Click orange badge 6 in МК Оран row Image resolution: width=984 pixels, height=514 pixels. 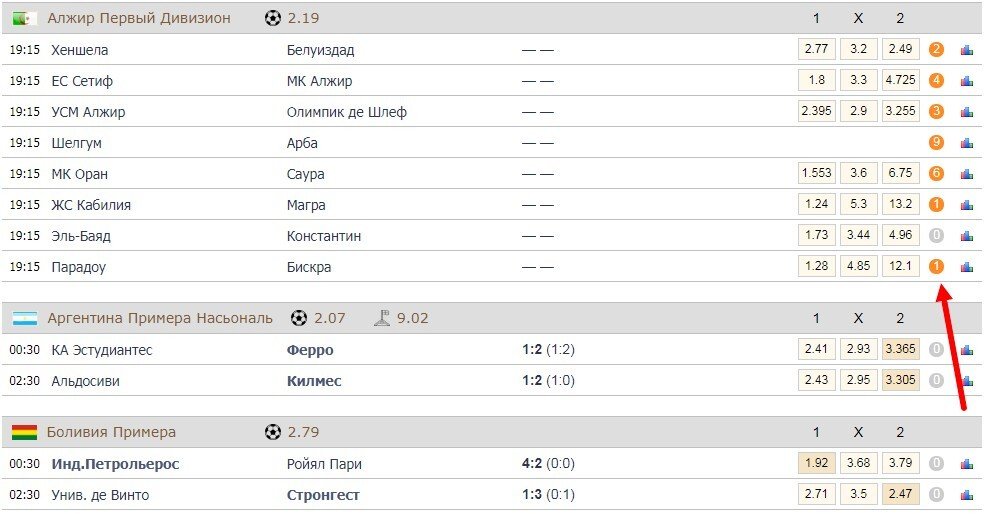(x=936, y=174)
